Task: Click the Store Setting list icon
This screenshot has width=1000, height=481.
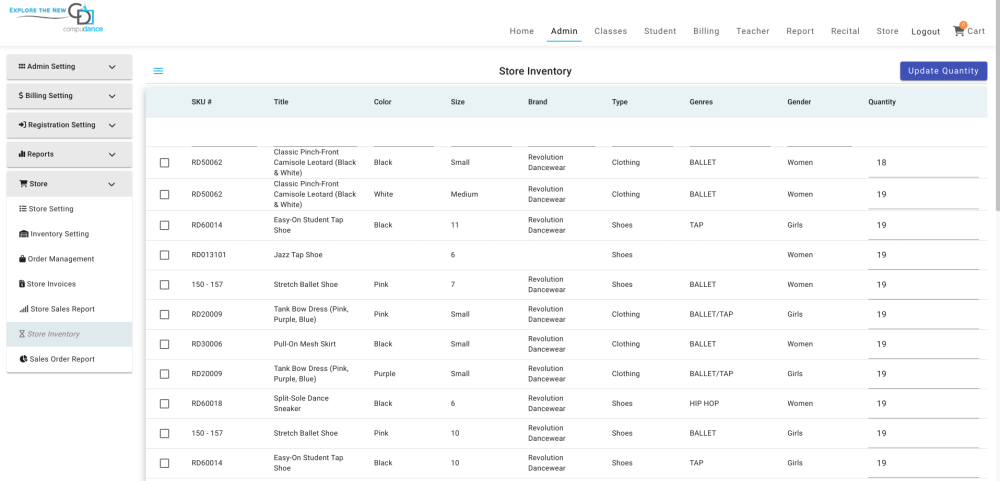Action: tap(23, 209)
